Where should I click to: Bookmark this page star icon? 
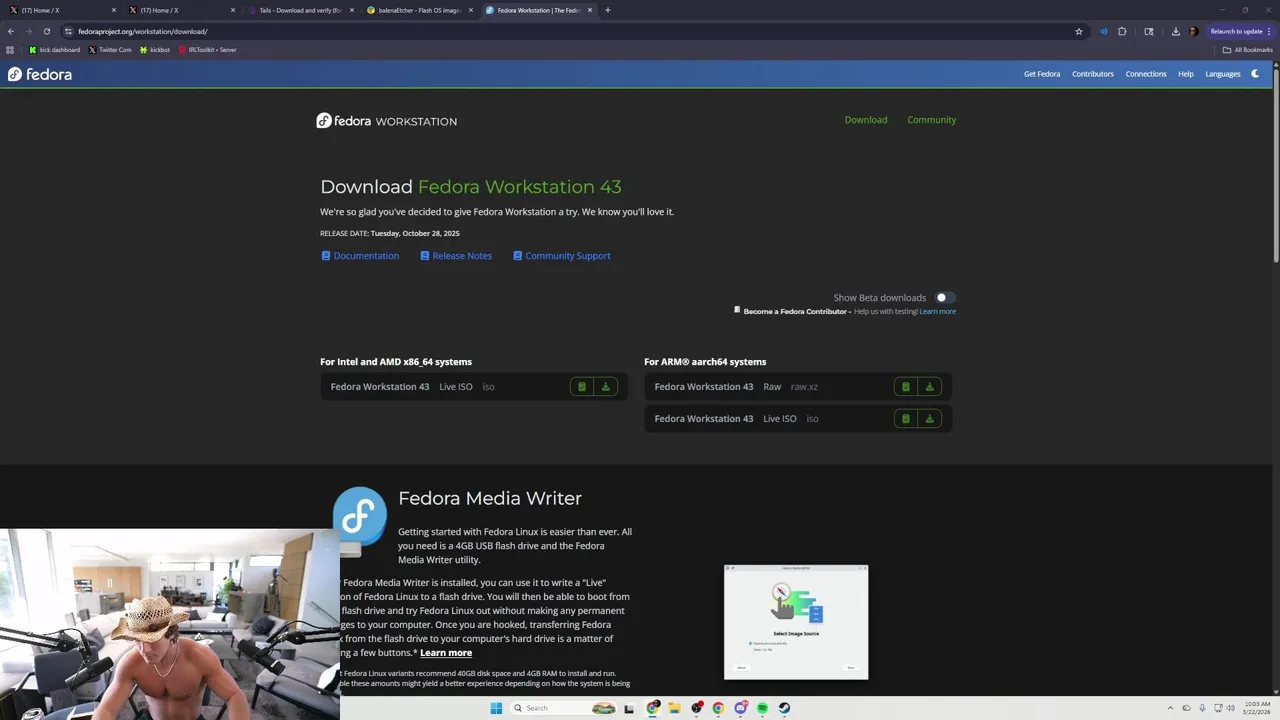tap(1079, 31)
